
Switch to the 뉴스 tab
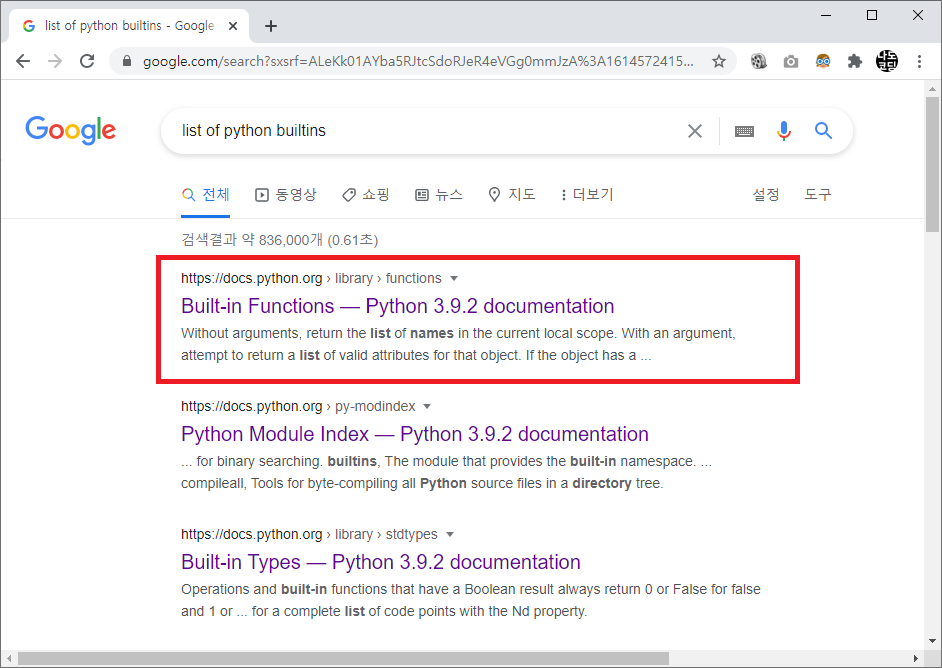(x=439, y=195)
